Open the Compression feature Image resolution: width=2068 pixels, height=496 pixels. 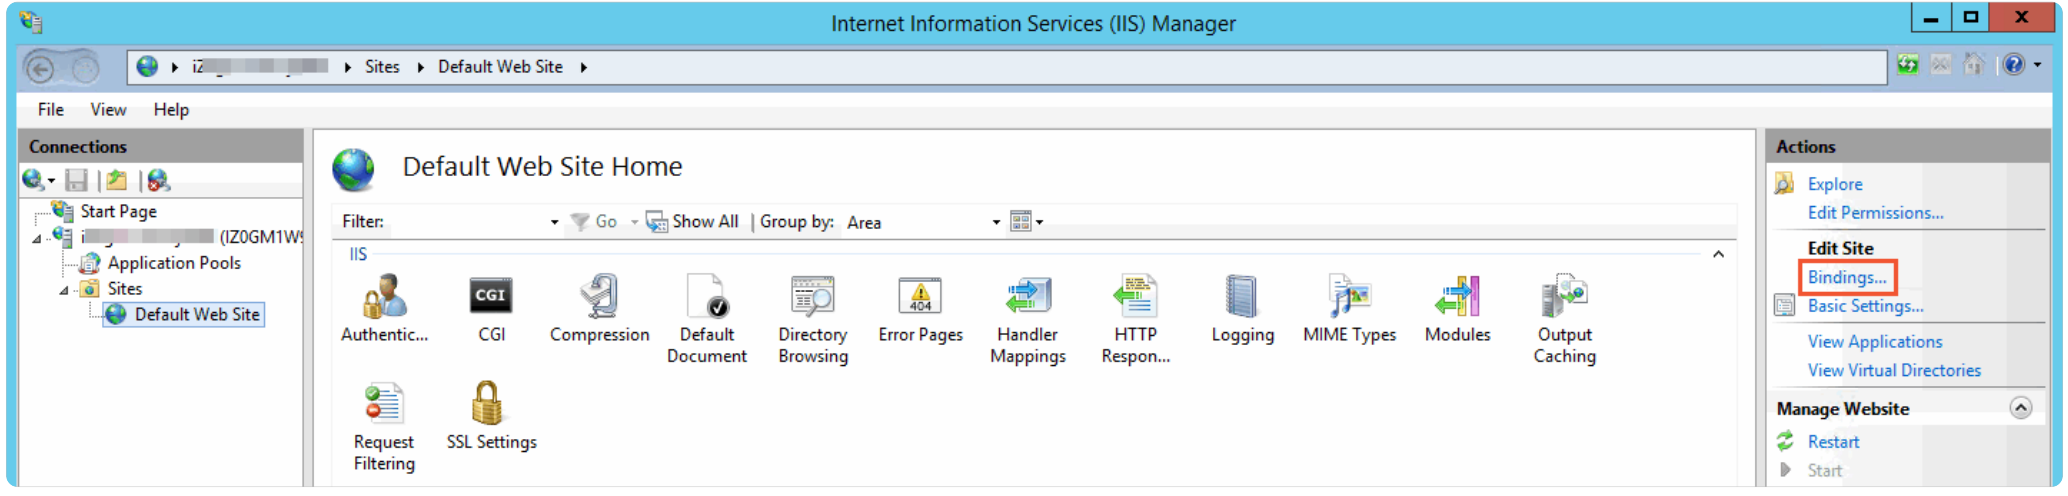coord(599,298)
